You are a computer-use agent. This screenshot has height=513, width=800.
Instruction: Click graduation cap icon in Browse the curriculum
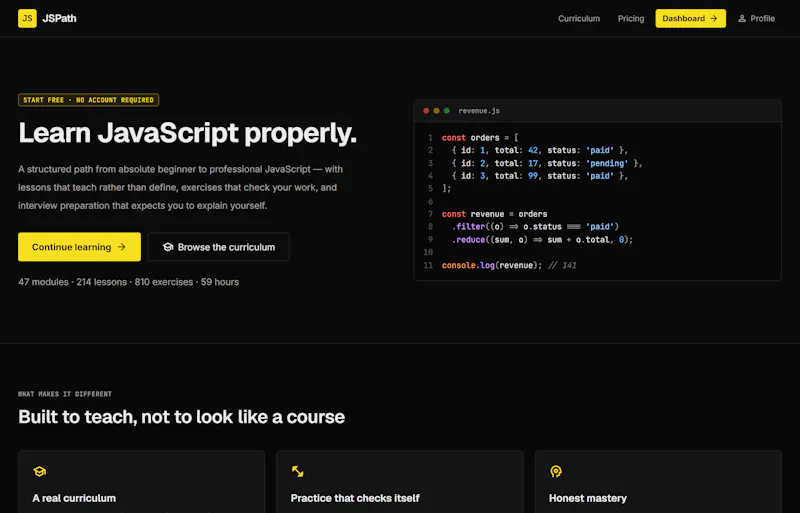(x=168, y=247)
